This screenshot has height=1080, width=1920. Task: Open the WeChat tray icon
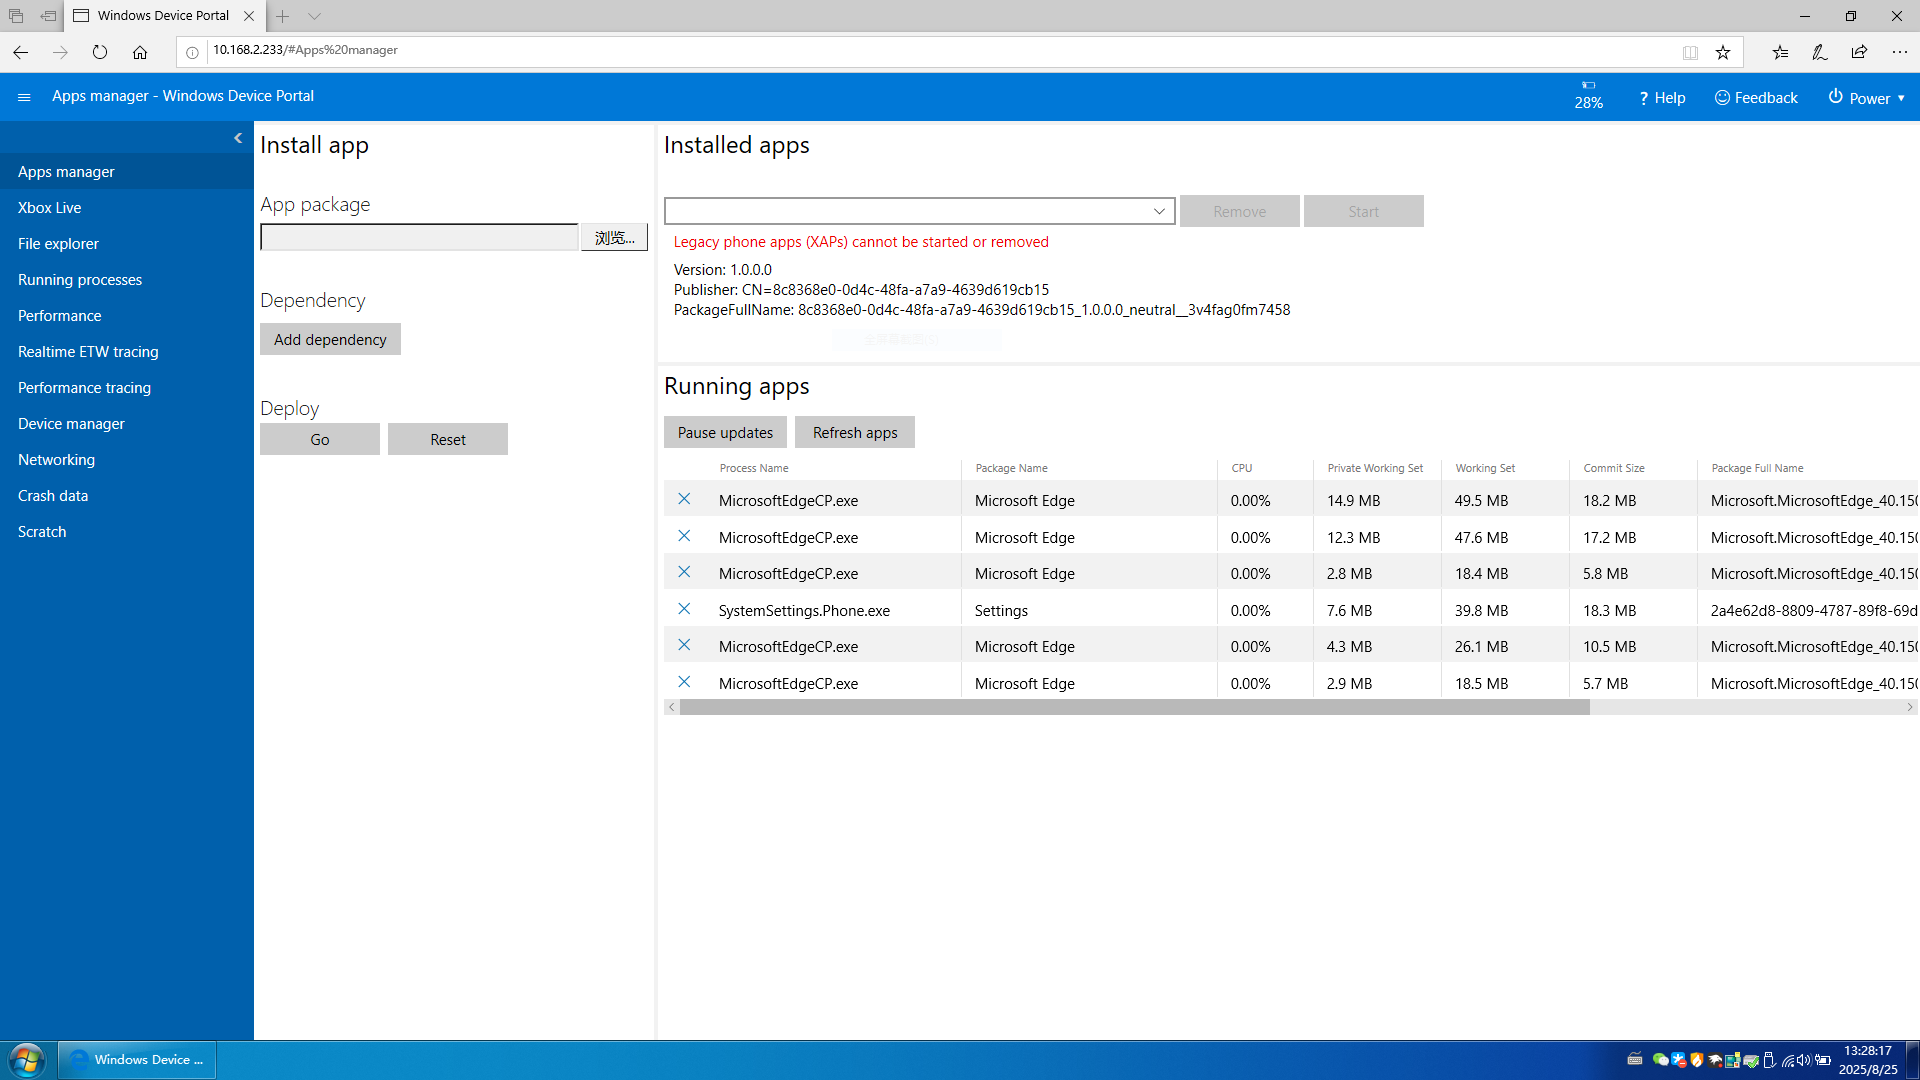coord(1660,1060)
